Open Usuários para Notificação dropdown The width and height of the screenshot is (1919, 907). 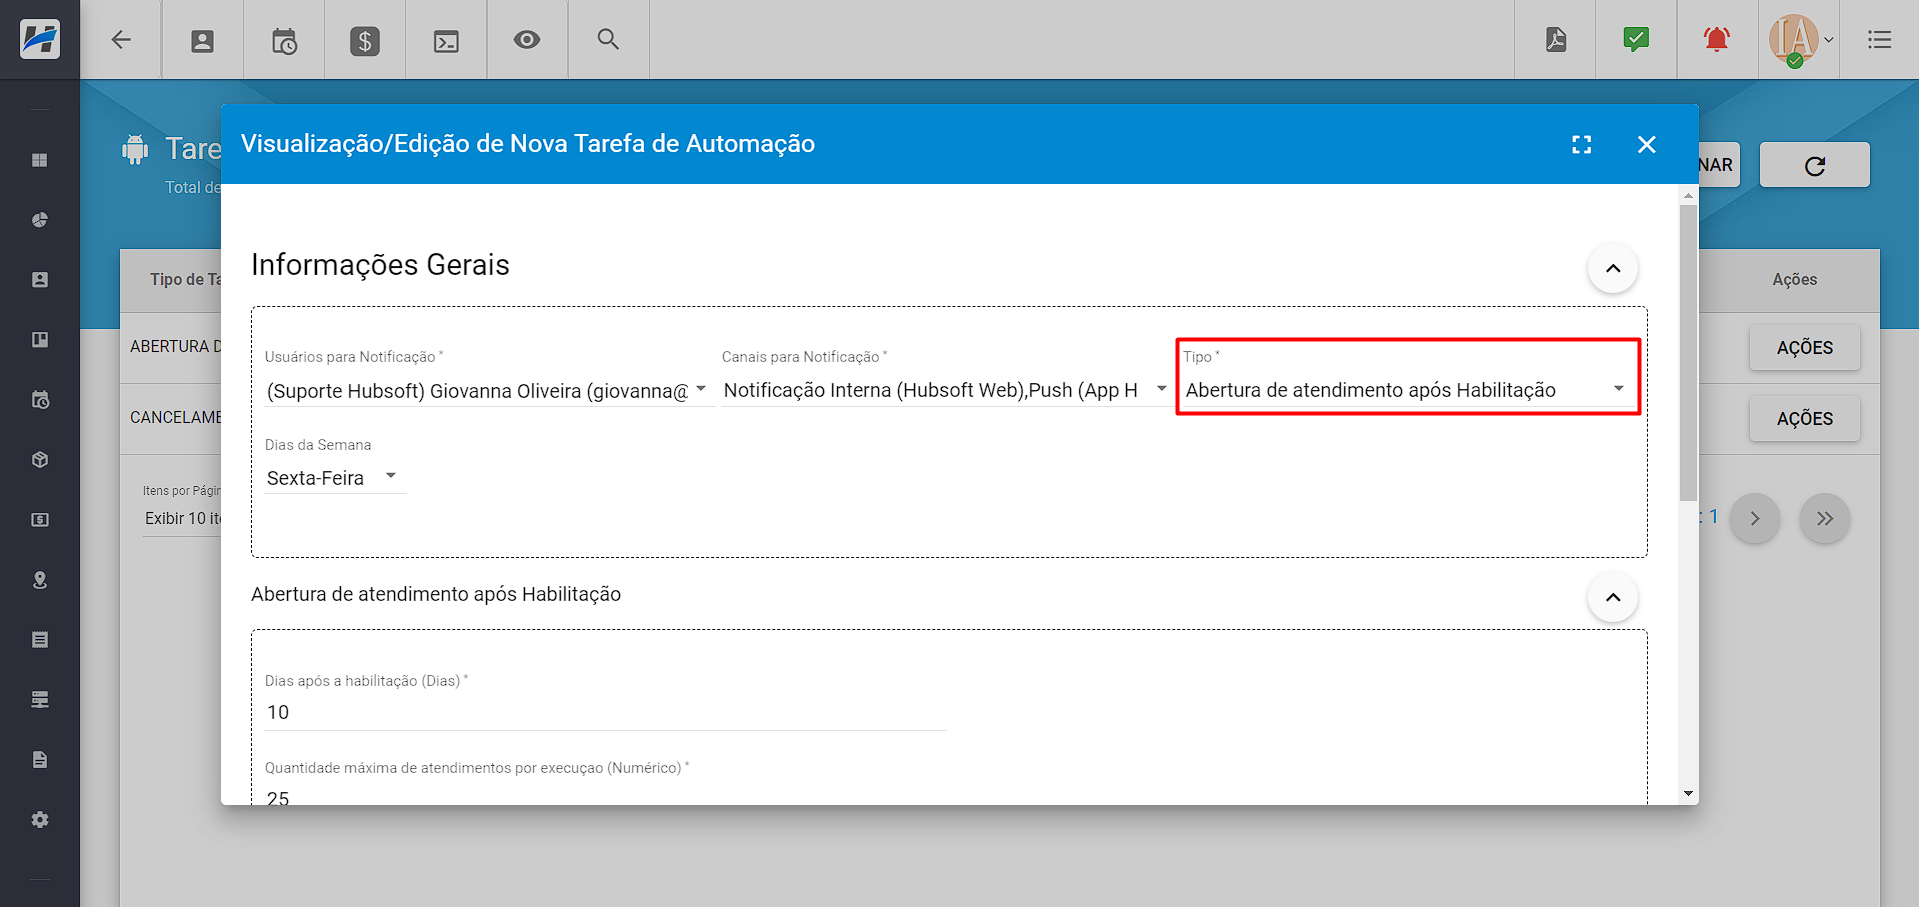486,390
